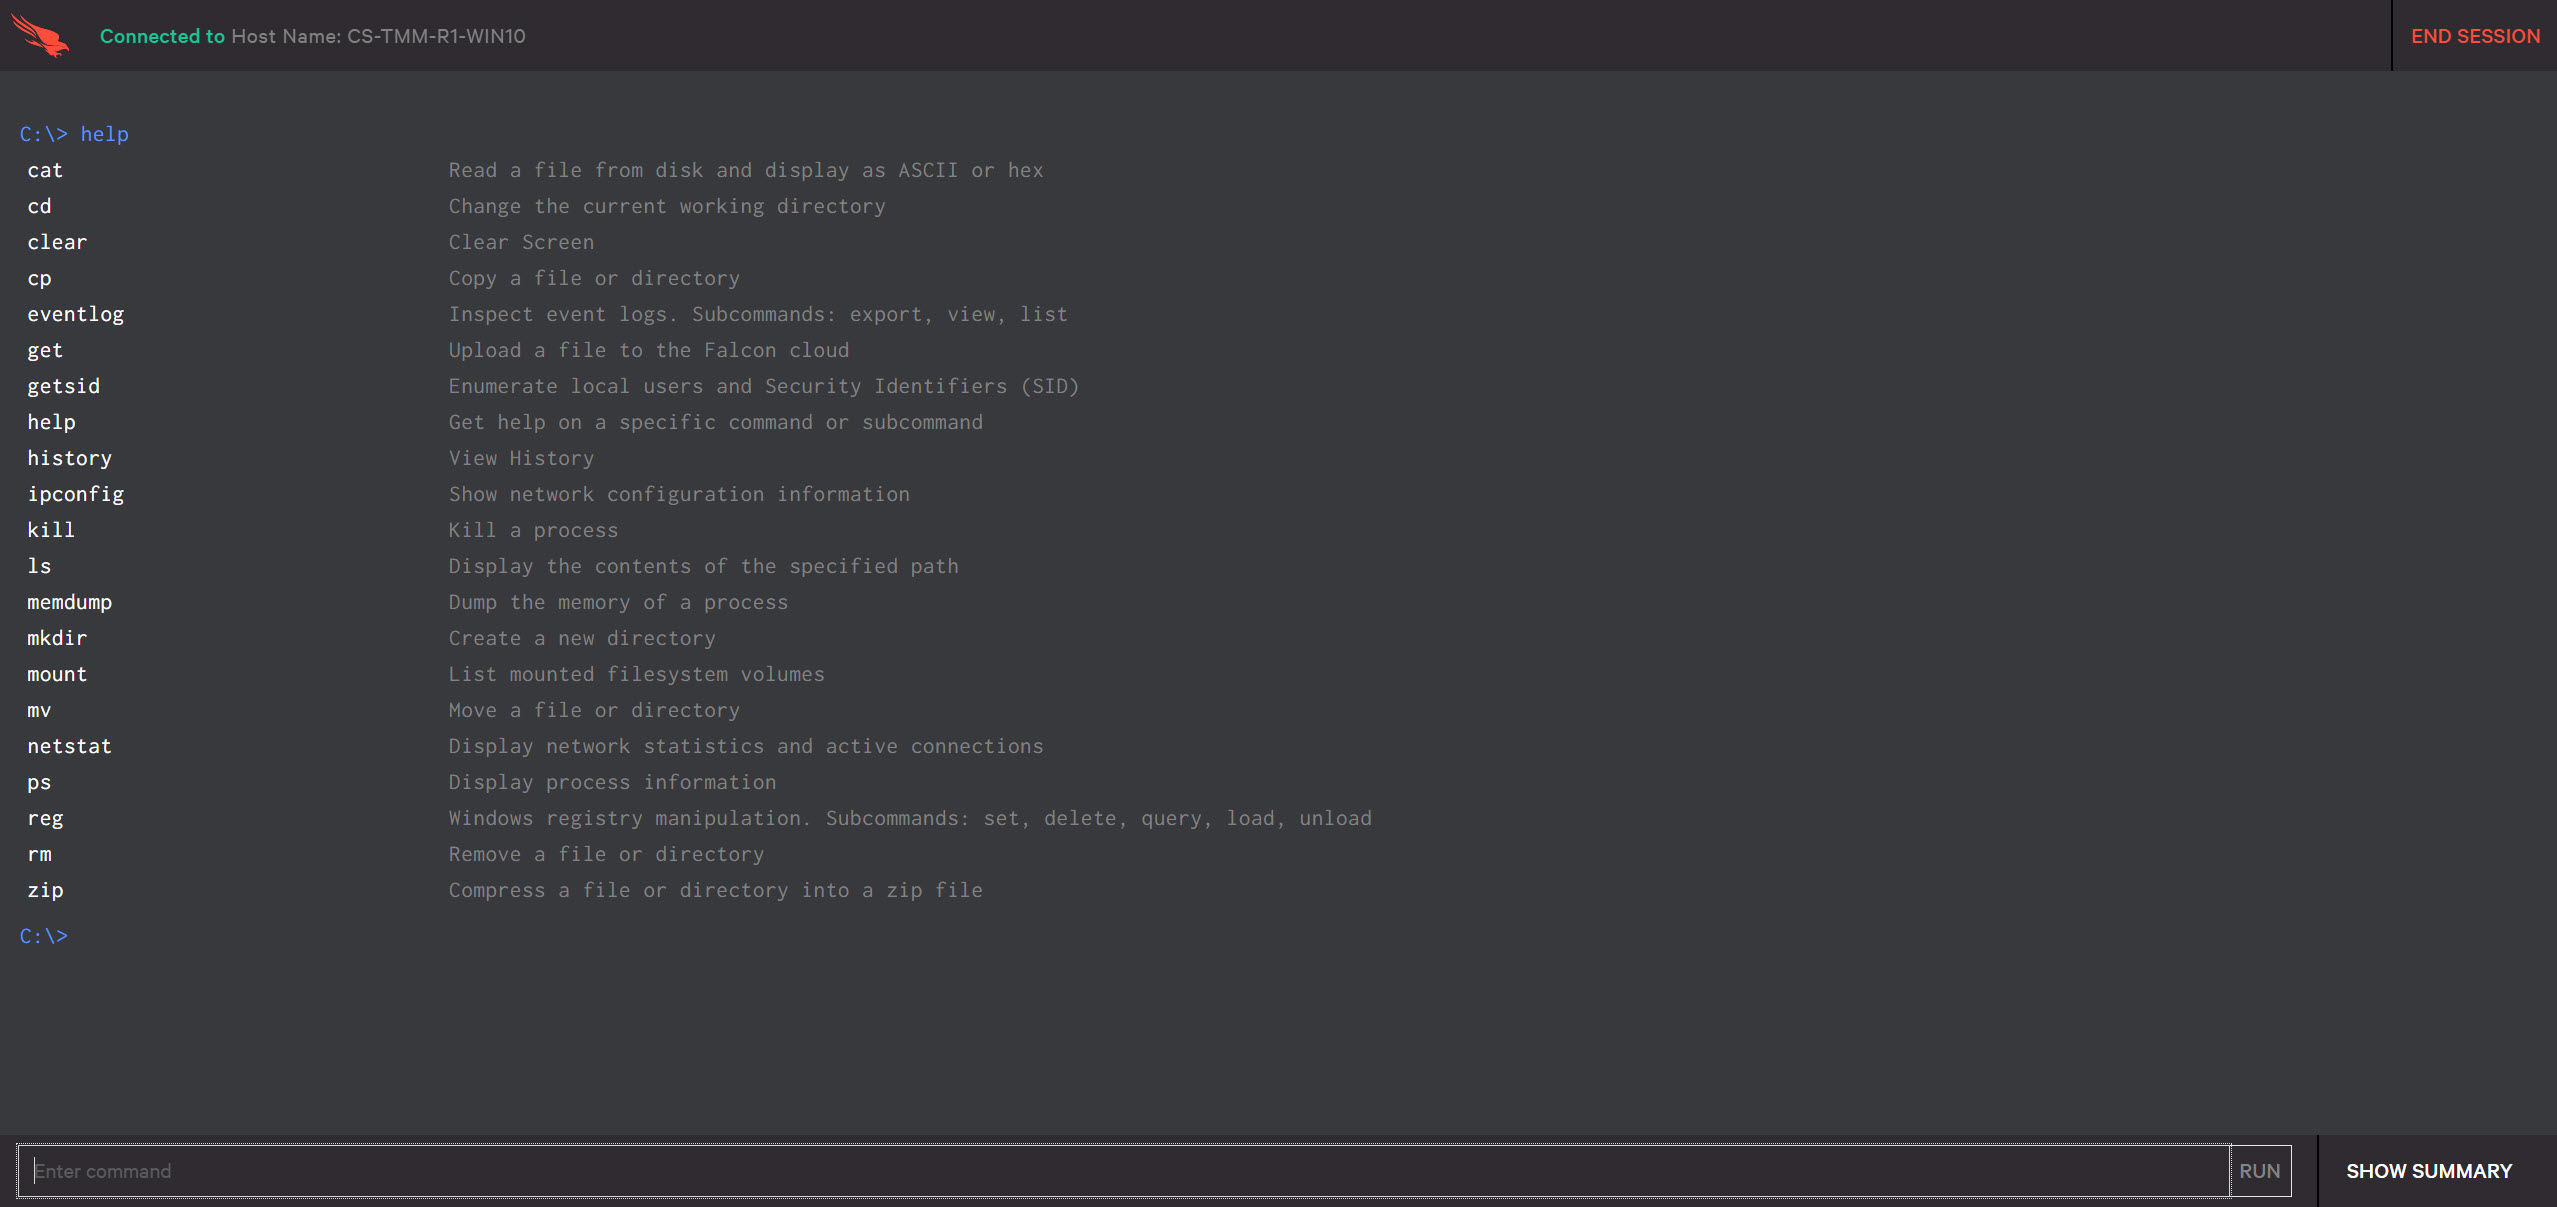Click 'Display the contents of the specified path'
Viewport: 2557px width, 1207px height.
pyautogui.click(x=703, y=566)
